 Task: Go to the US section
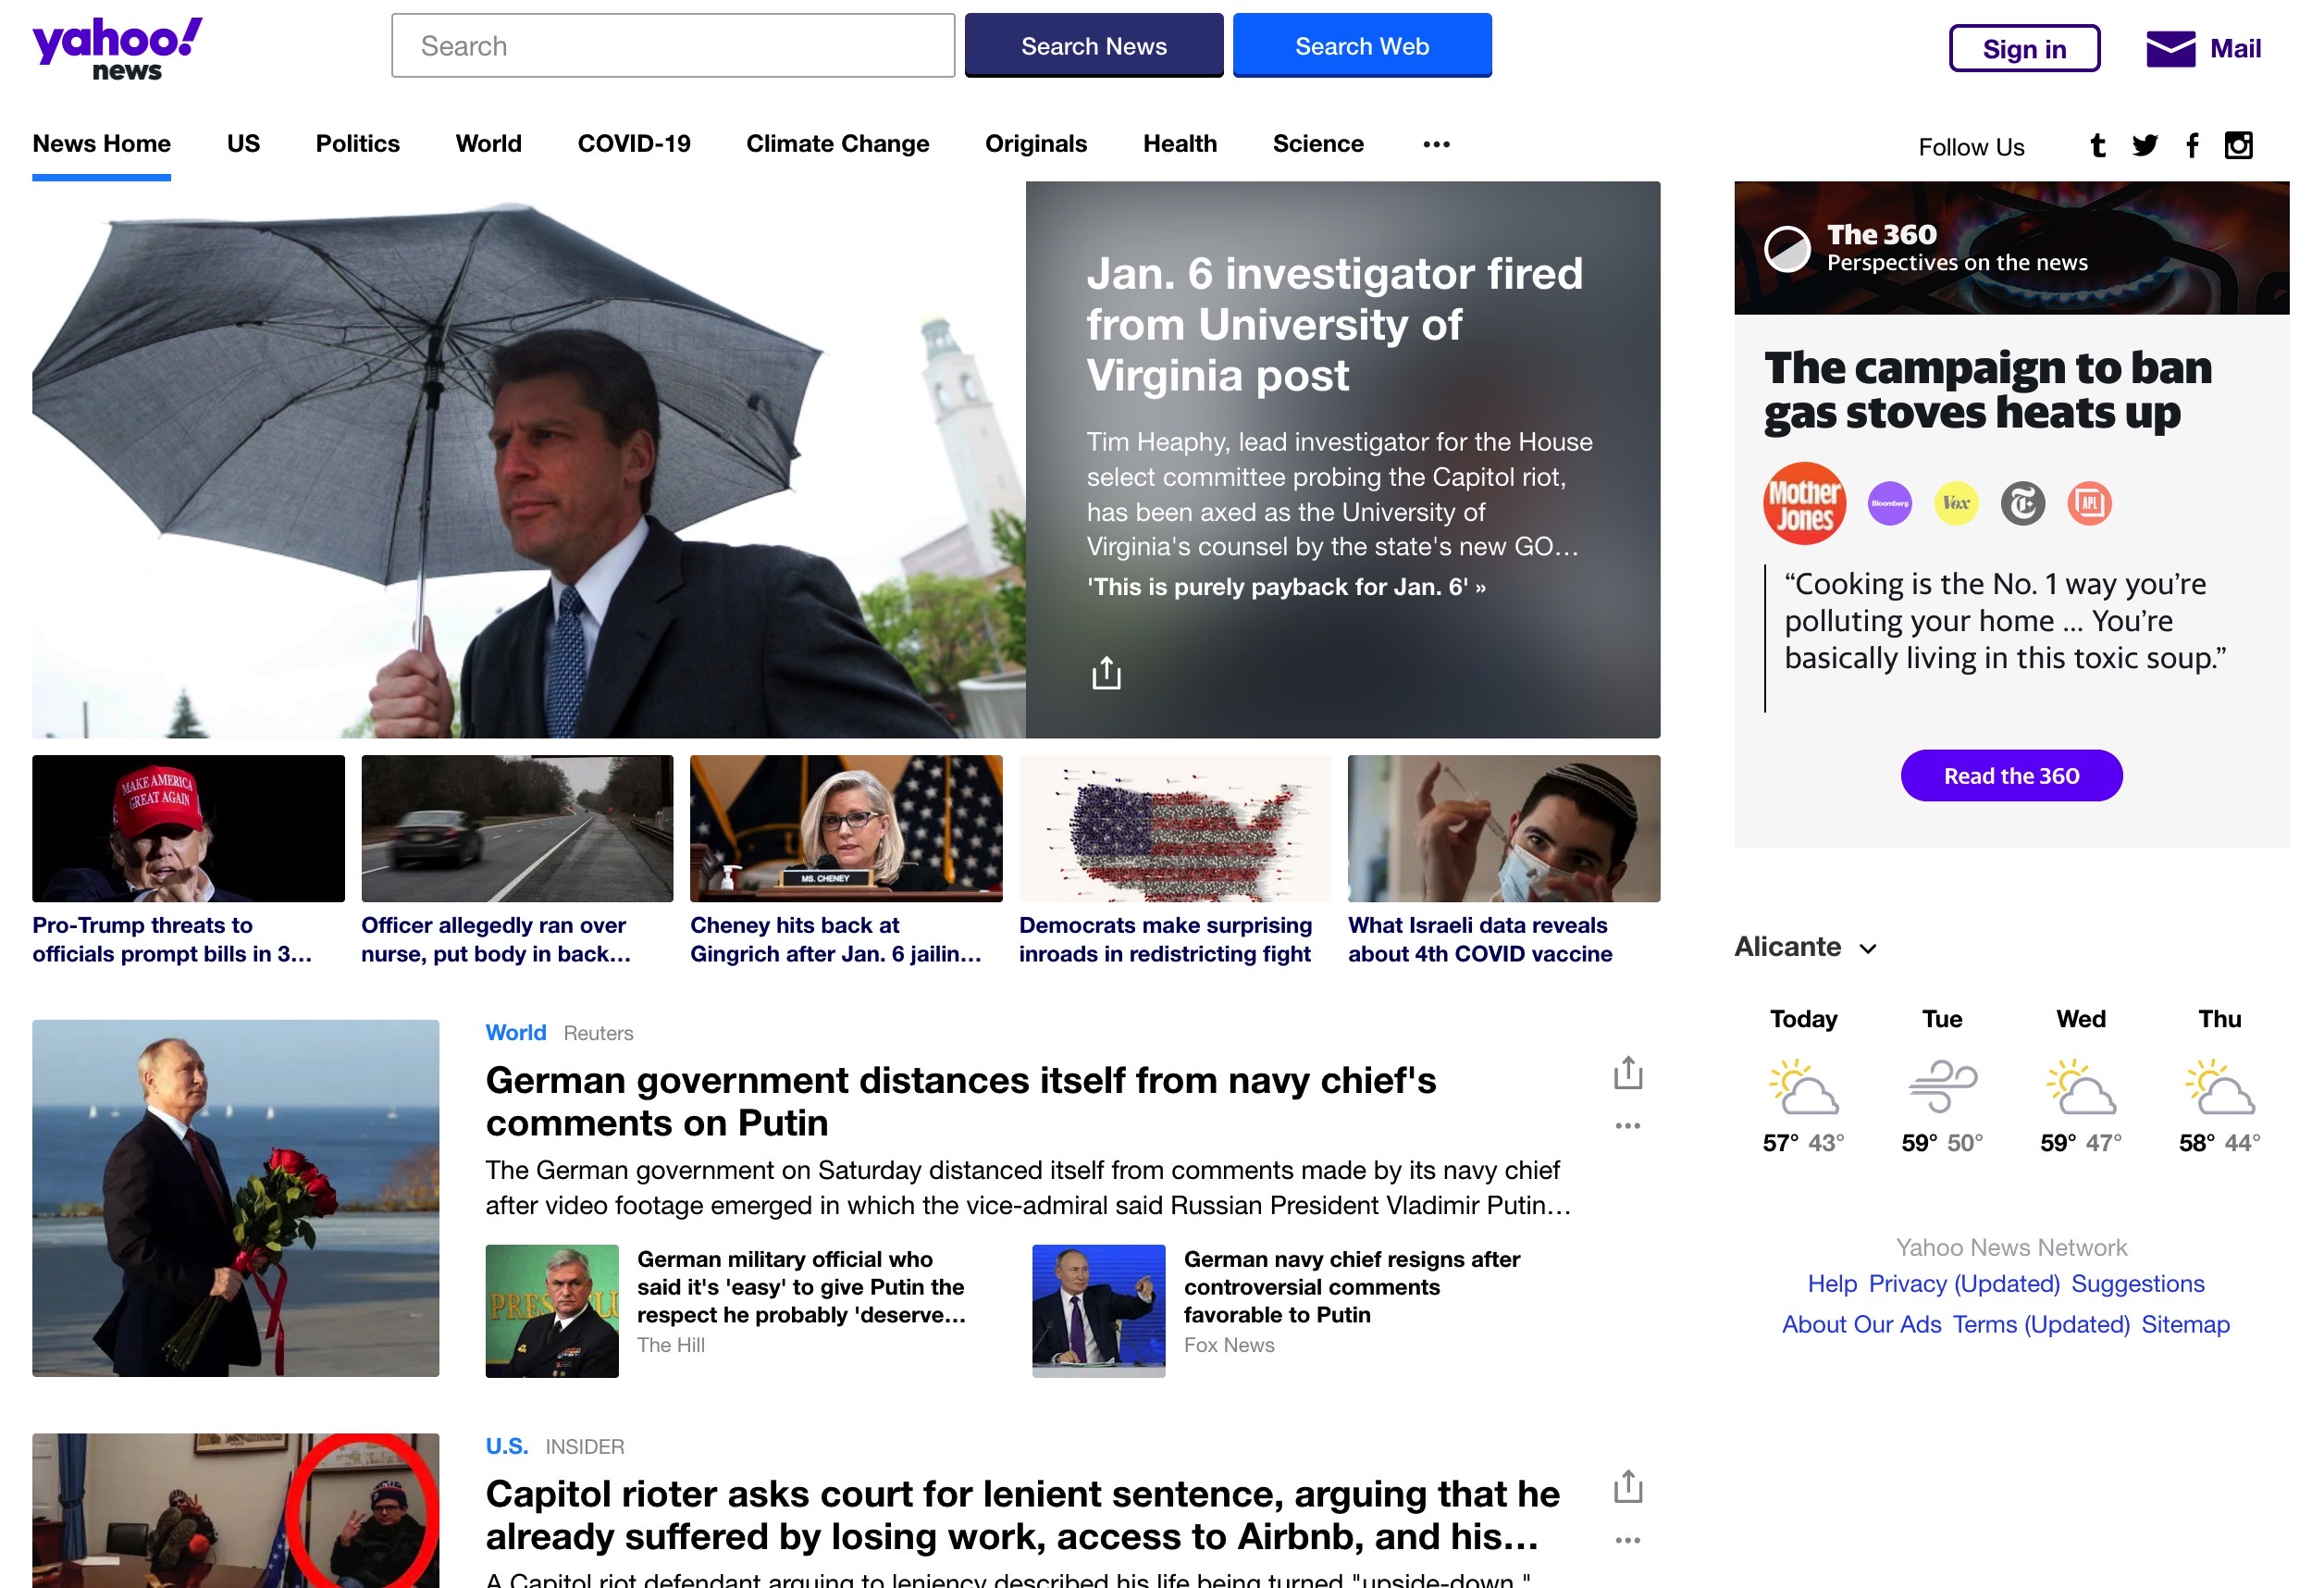pyautogui.click(x=243, y=144)
